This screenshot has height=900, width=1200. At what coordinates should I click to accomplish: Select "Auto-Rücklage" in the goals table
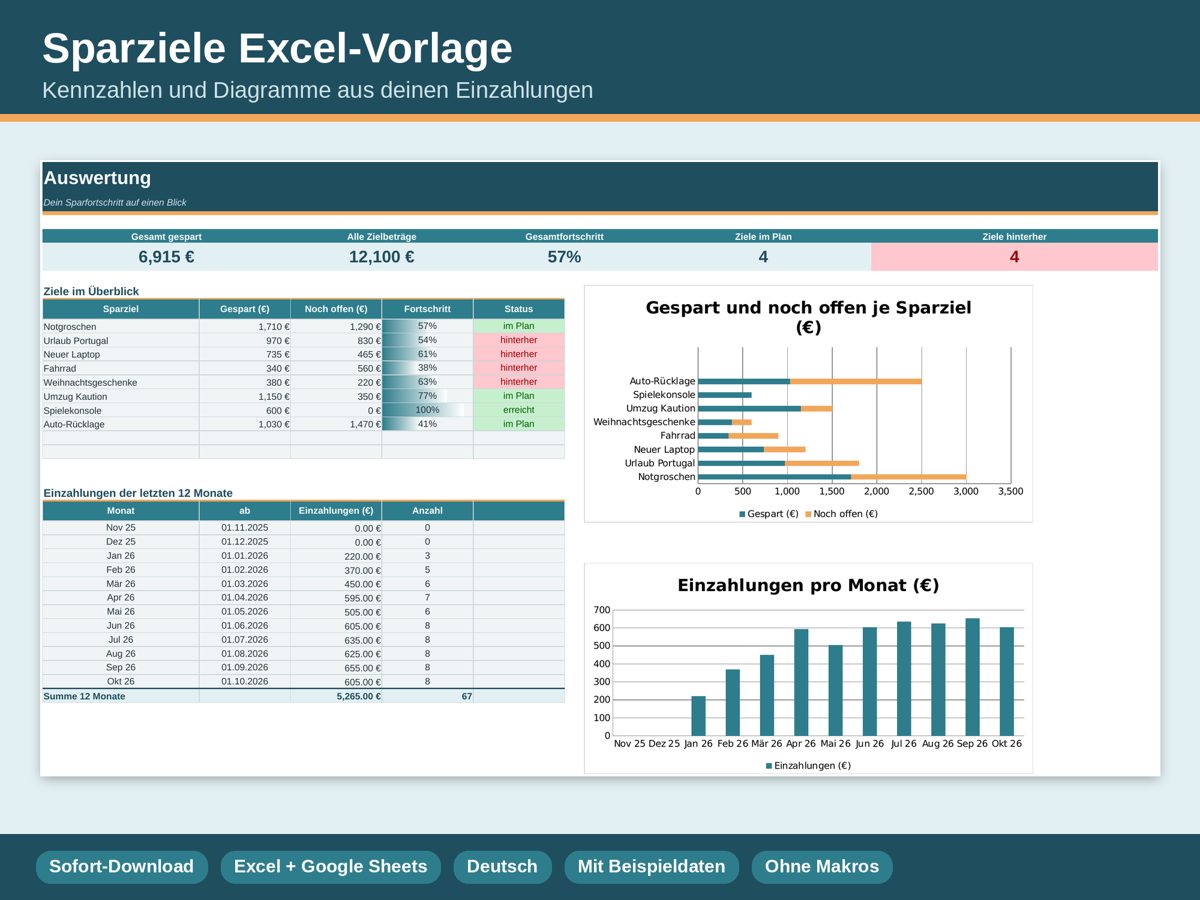click(x=120, y=424)
